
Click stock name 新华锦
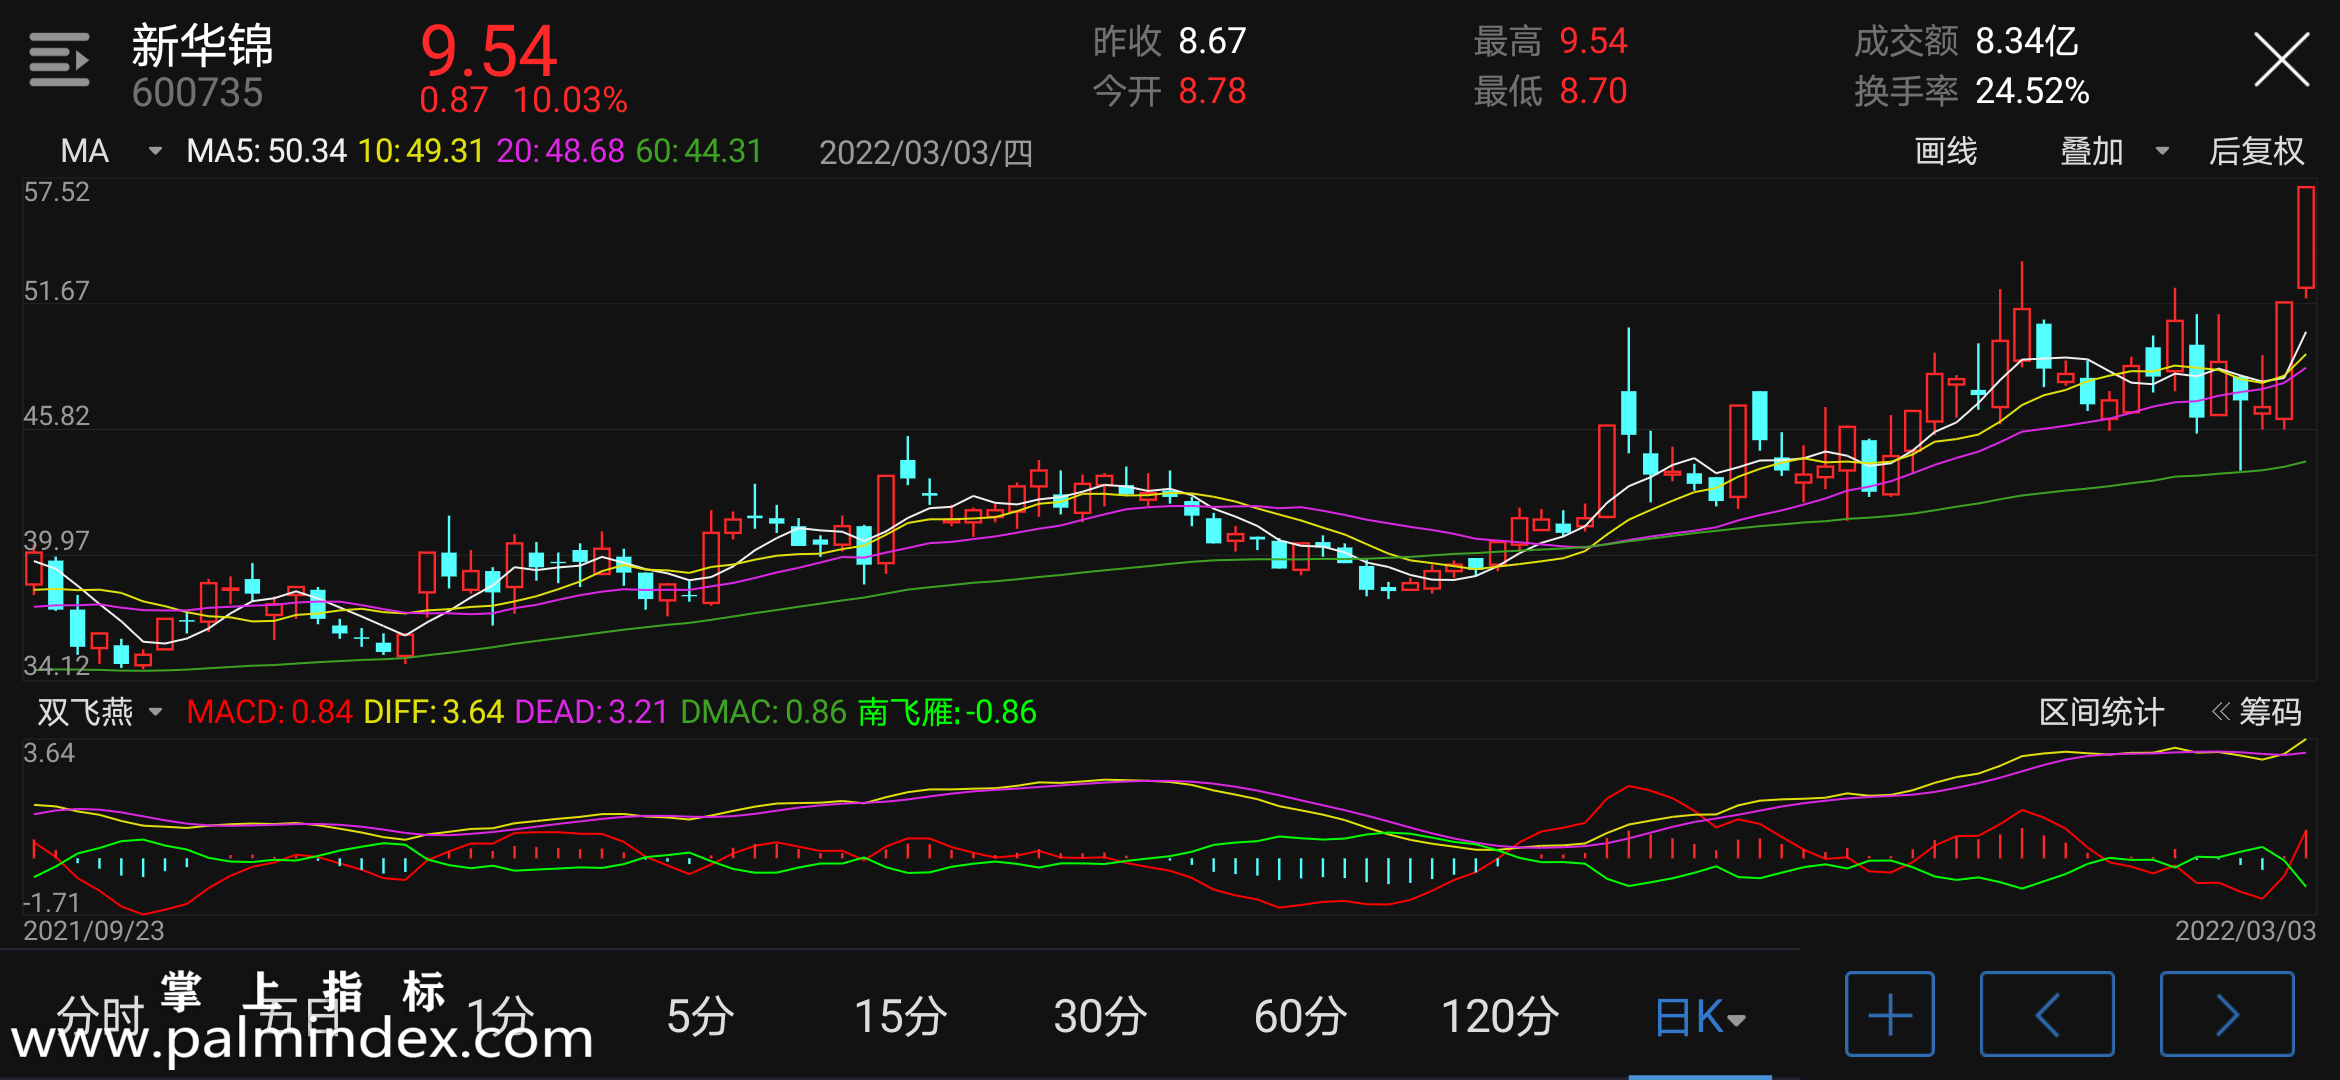click(x=202, y=45)
